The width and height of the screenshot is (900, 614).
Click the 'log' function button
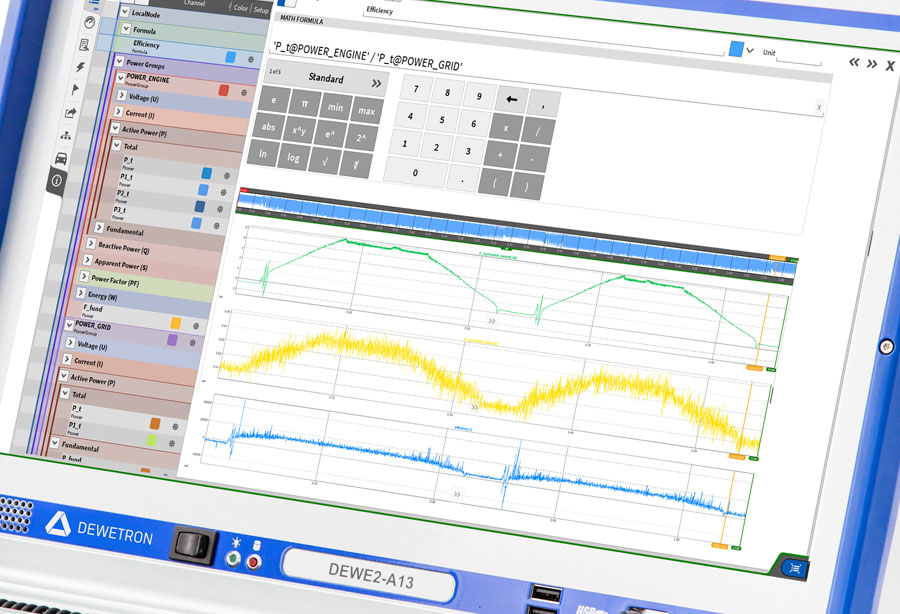point(293,158)
